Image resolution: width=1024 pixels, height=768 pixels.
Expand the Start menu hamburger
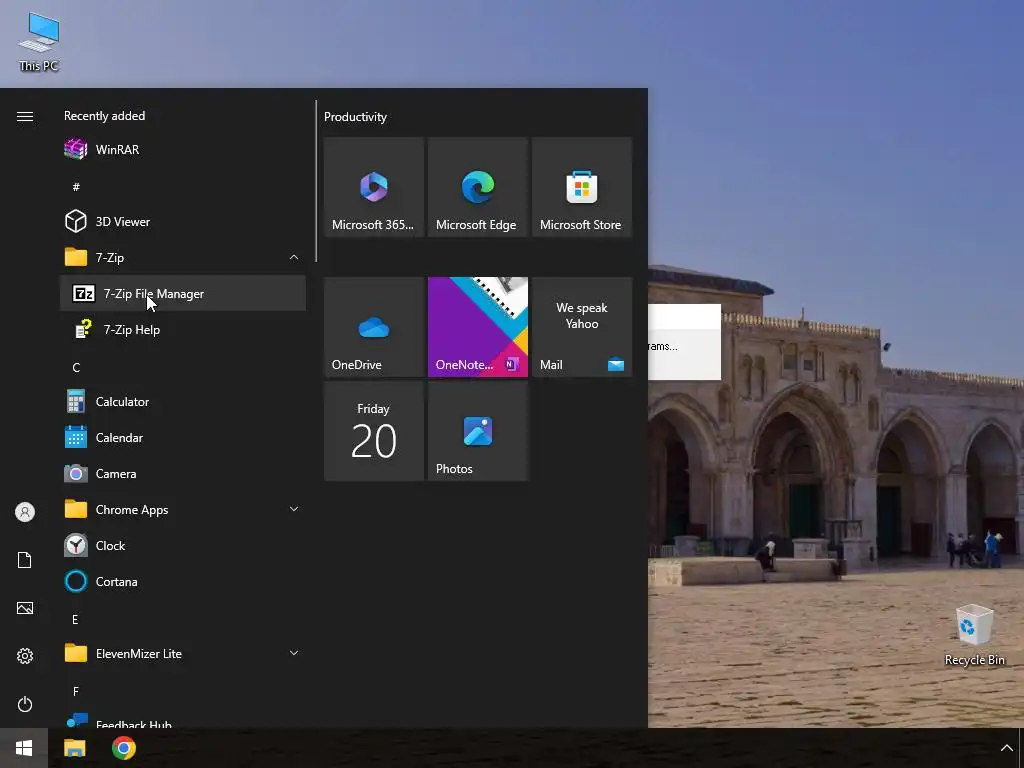coord(25,116)
